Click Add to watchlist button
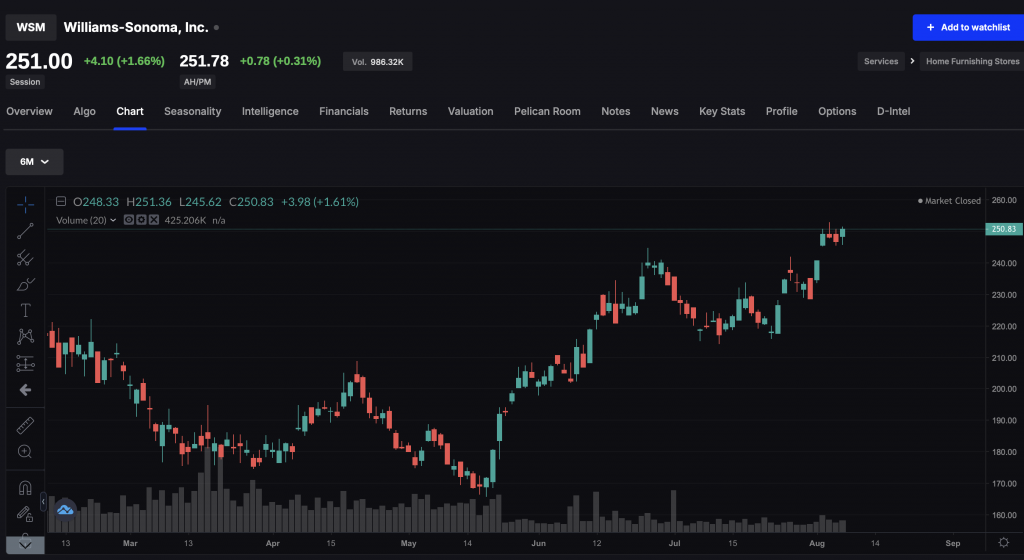This screenshot has width=1024, height=560. pos(968,27)
